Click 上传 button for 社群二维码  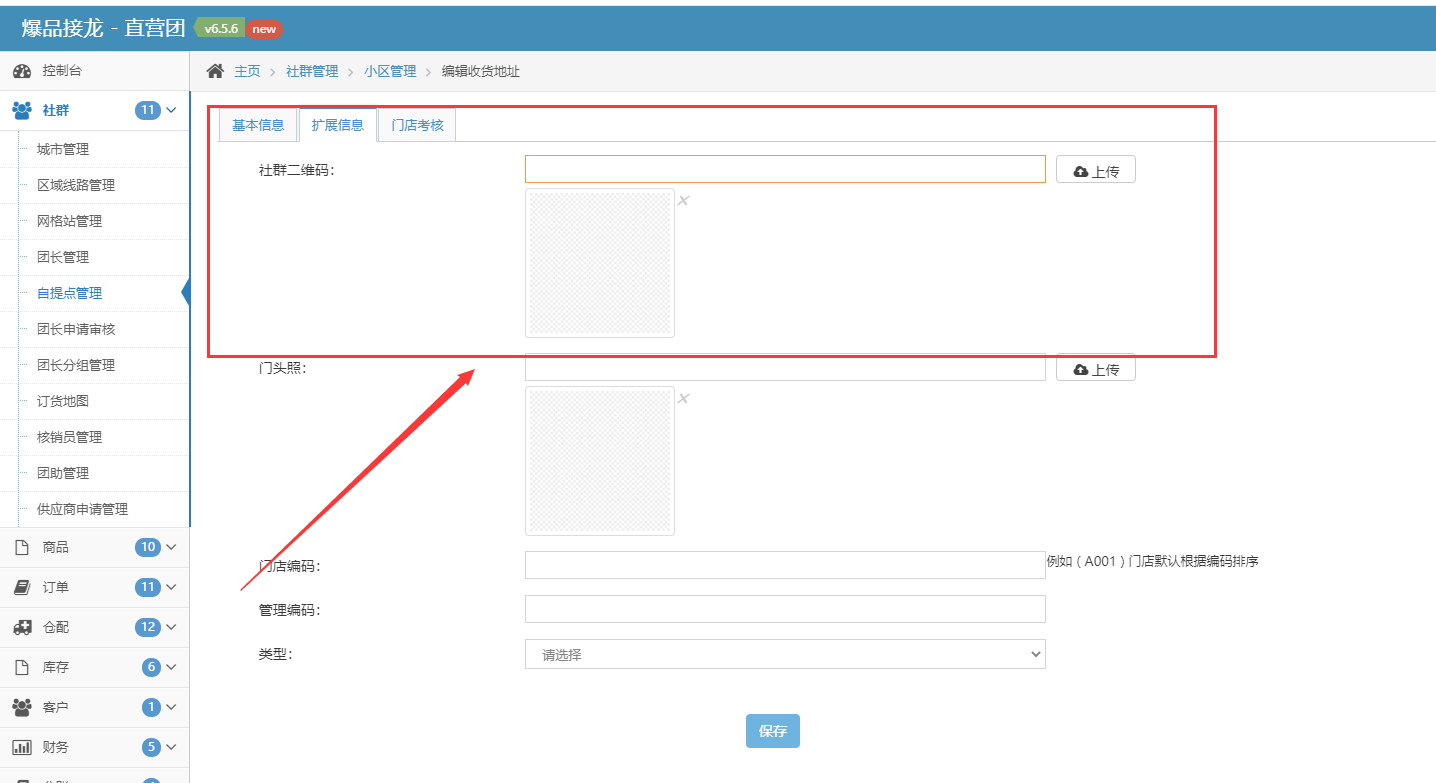pyautogui.click(x=1096, y=171)
